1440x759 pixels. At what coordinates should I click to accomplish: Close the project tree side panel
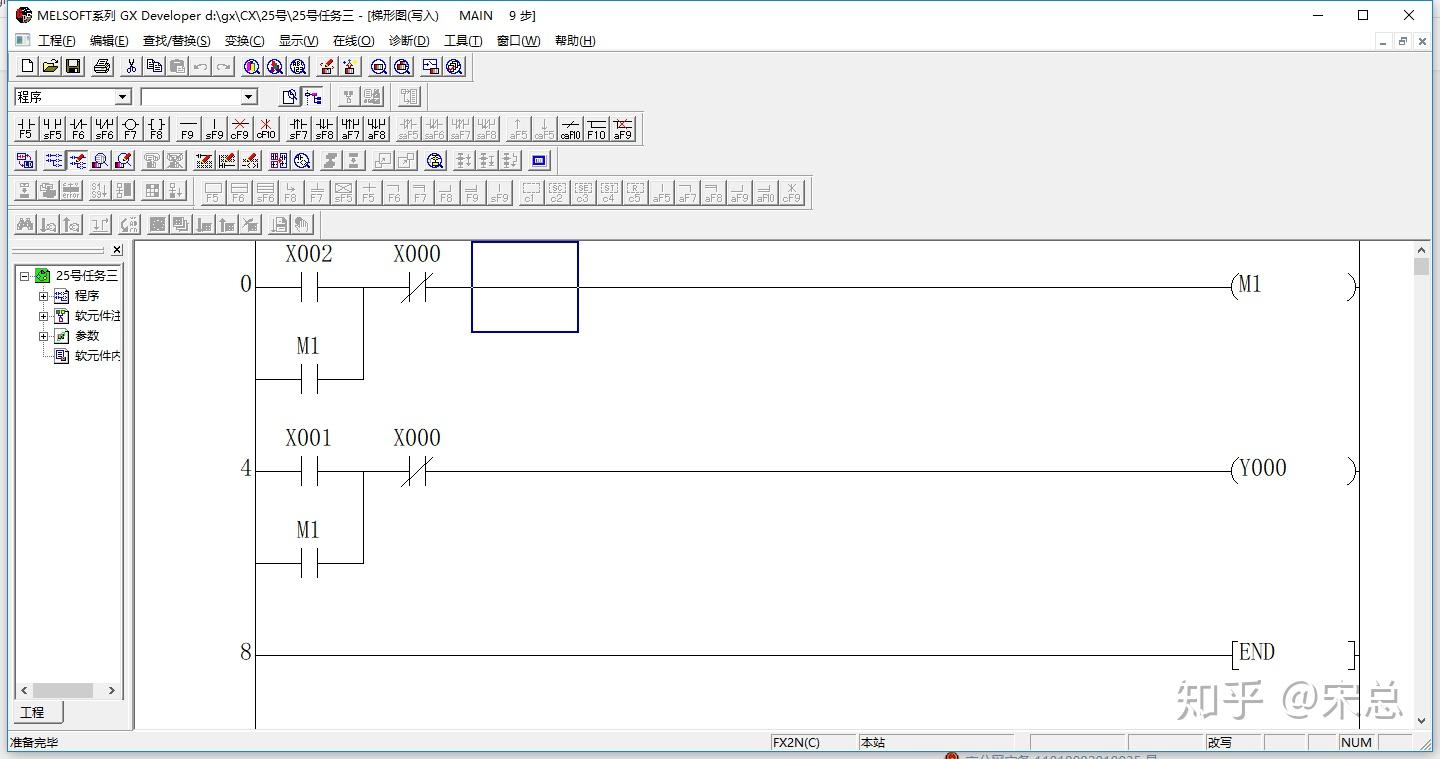pyautogui.click(x=117, y=250)
